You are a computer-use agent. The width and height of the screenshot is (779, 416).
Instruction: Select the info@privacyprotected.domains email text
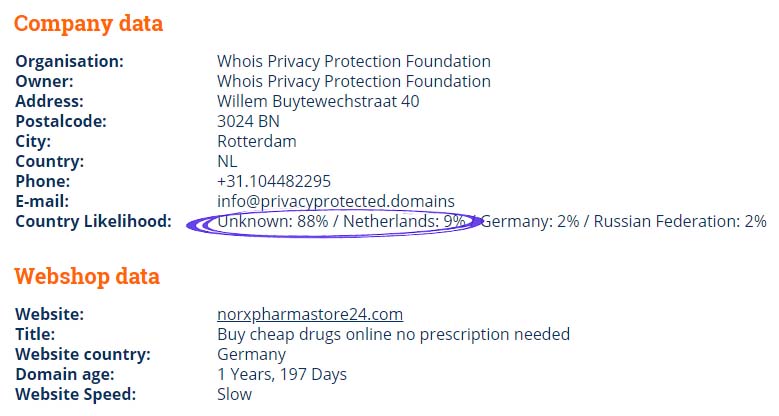click(336, 201)
